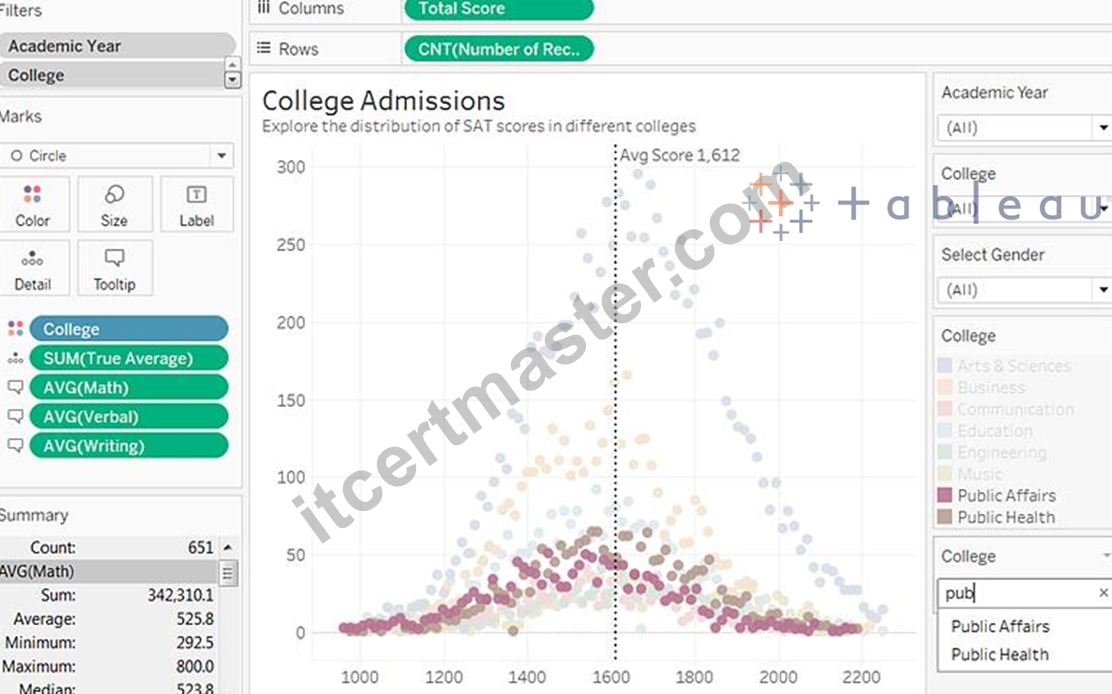Click the Public Affairs legend color swatch
The height and width of the screenshot is (694, 1112).
(945, 496)
